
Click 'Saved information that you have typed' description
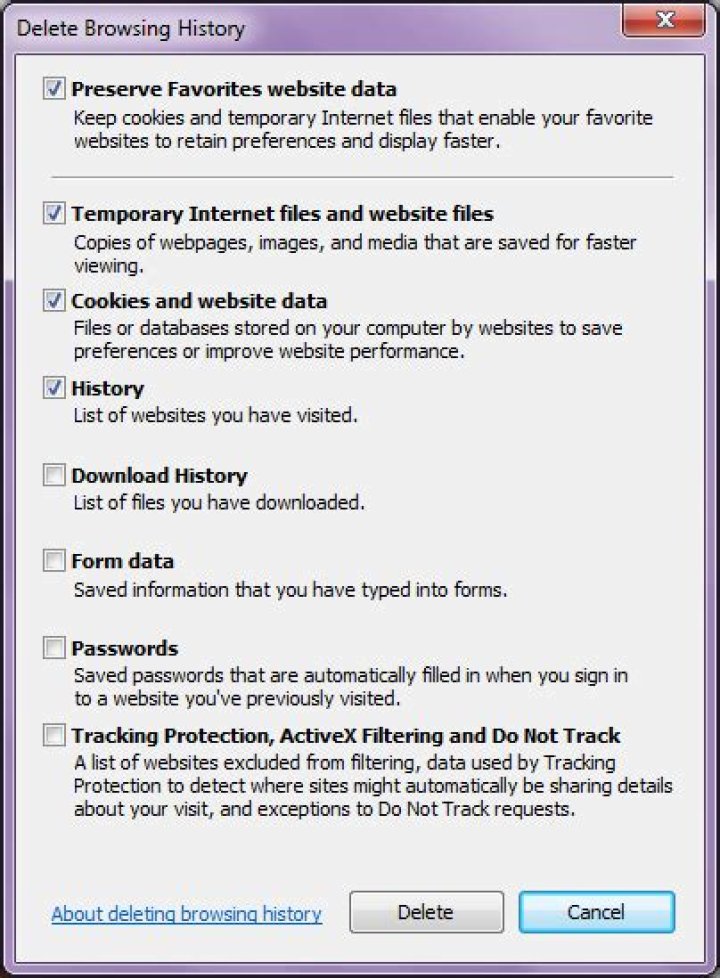click(290, 589)
